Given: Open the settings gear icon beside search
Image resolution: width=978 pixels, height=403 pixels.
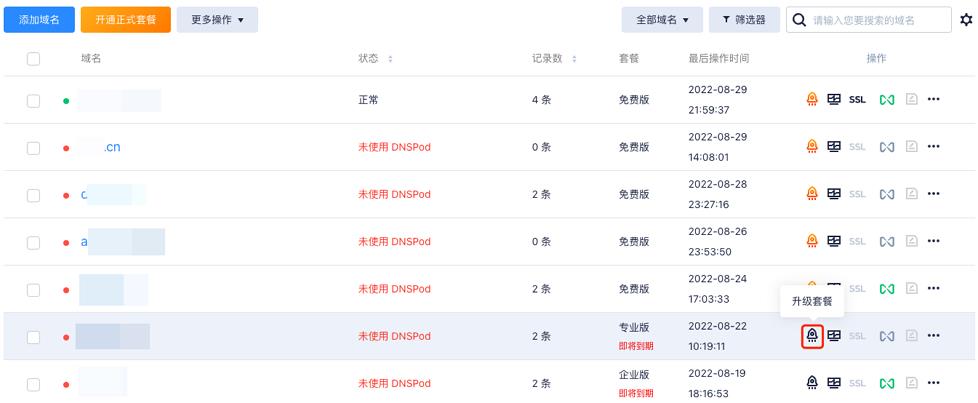Looking at the screenshot, I should tap(966, 20).
